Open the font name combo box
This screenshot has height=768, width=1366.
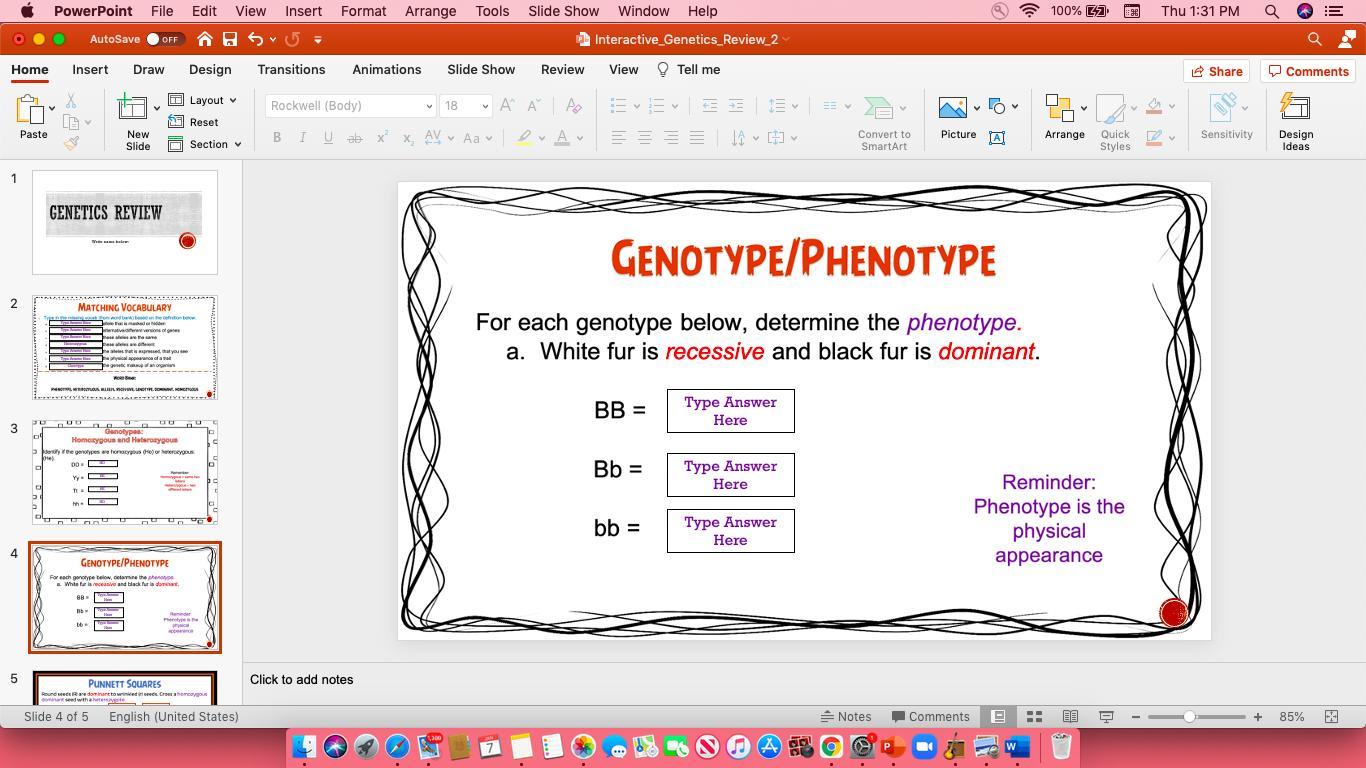pos(350,106)
